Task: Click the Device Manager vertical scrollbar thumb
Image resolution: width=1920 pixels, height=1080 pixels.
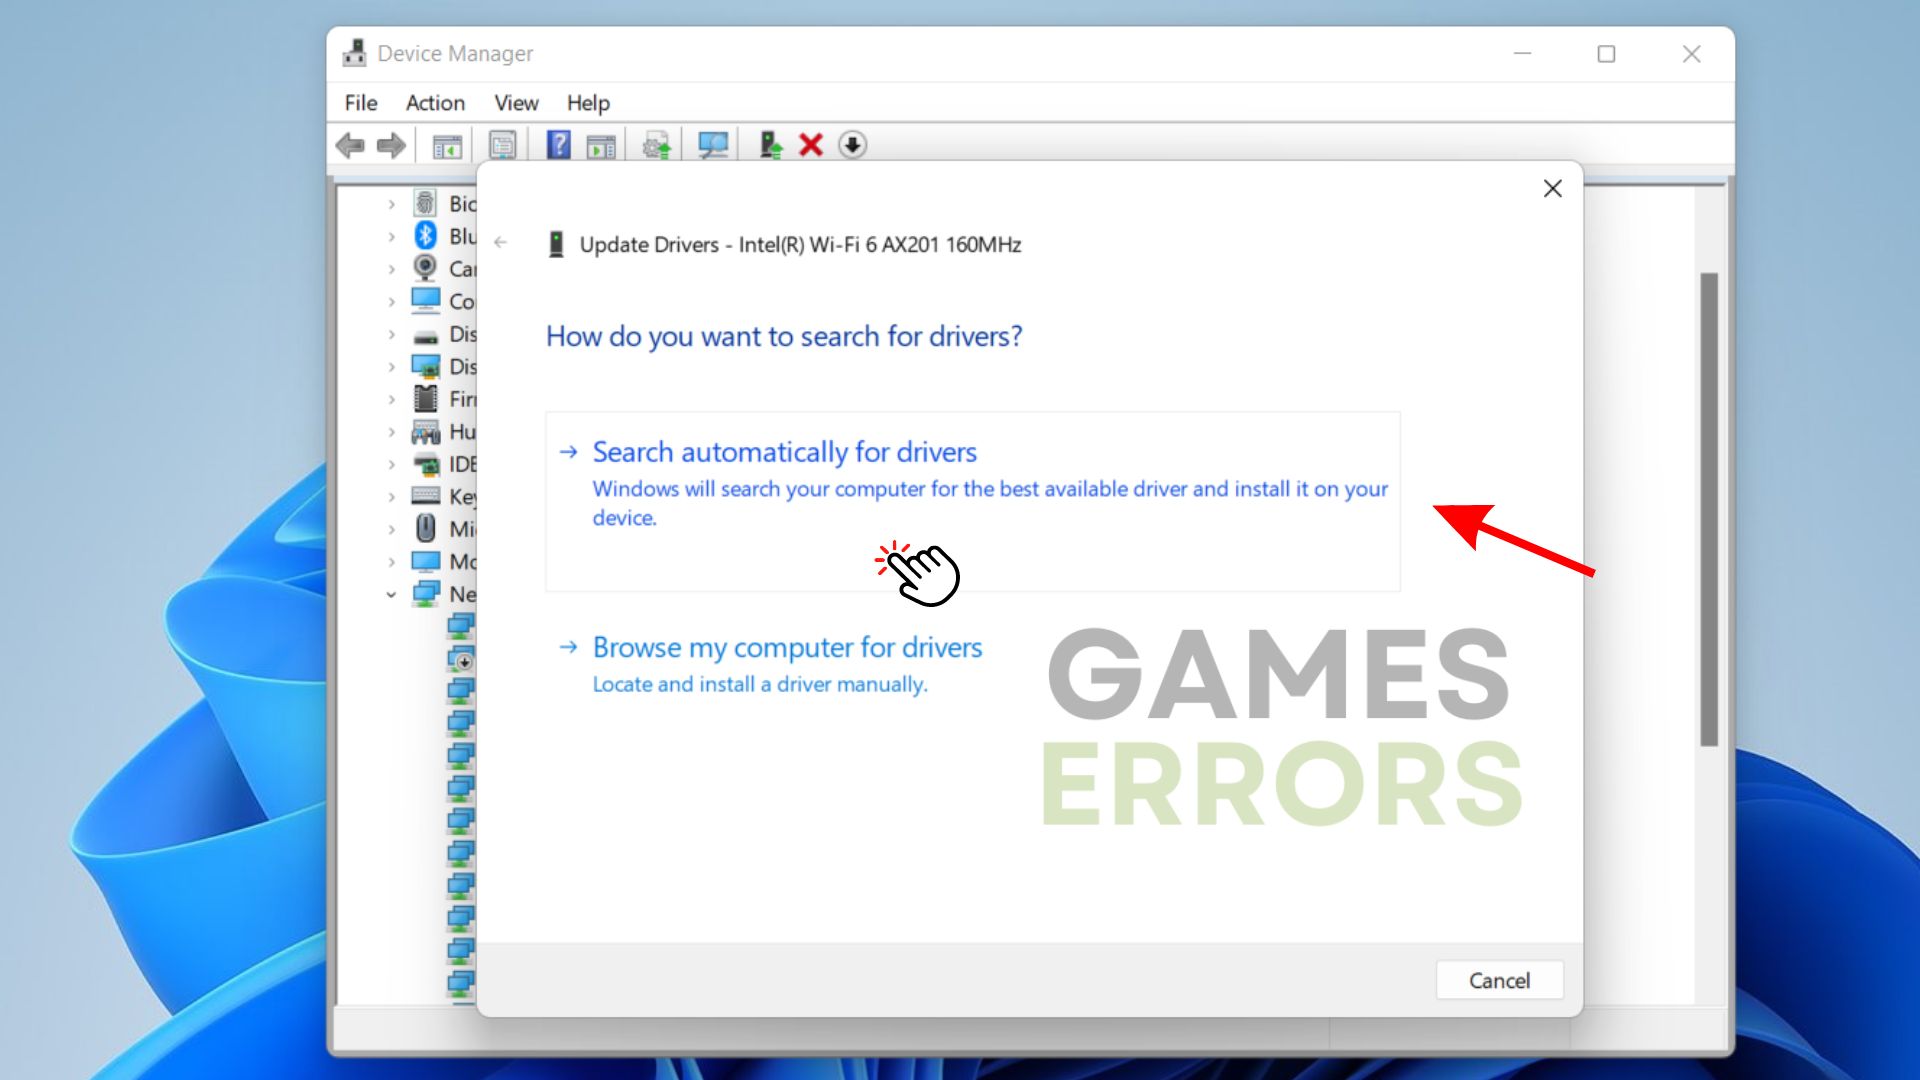Action: tap(1709, 509)
